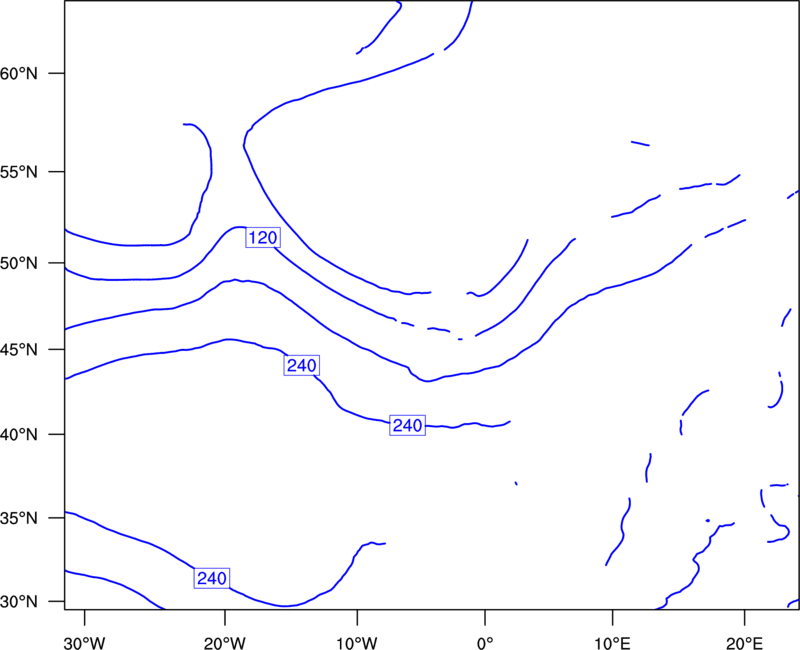Viewport: 800px width, 650px height.
Task: Click the 30°W longitude label
Action: click(x=85, y=643)
